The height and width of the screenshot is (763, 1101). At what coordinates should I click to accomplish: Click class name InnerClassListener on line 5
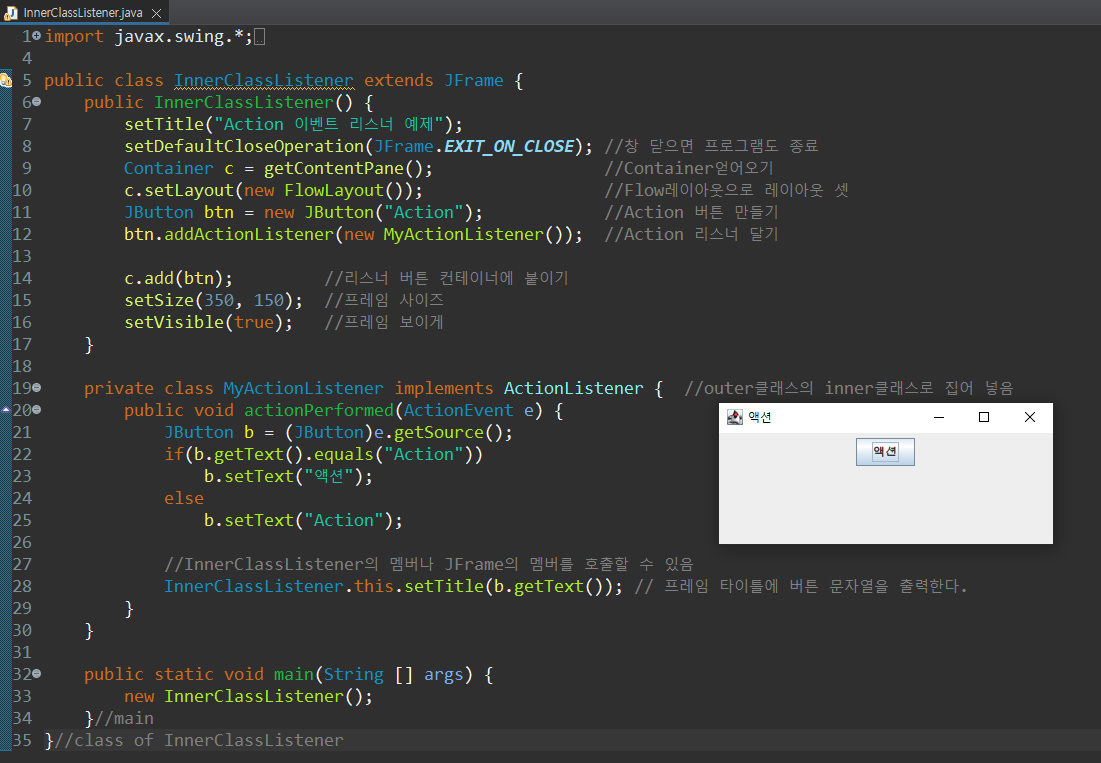pyautogui.click(x=263, y=81)
